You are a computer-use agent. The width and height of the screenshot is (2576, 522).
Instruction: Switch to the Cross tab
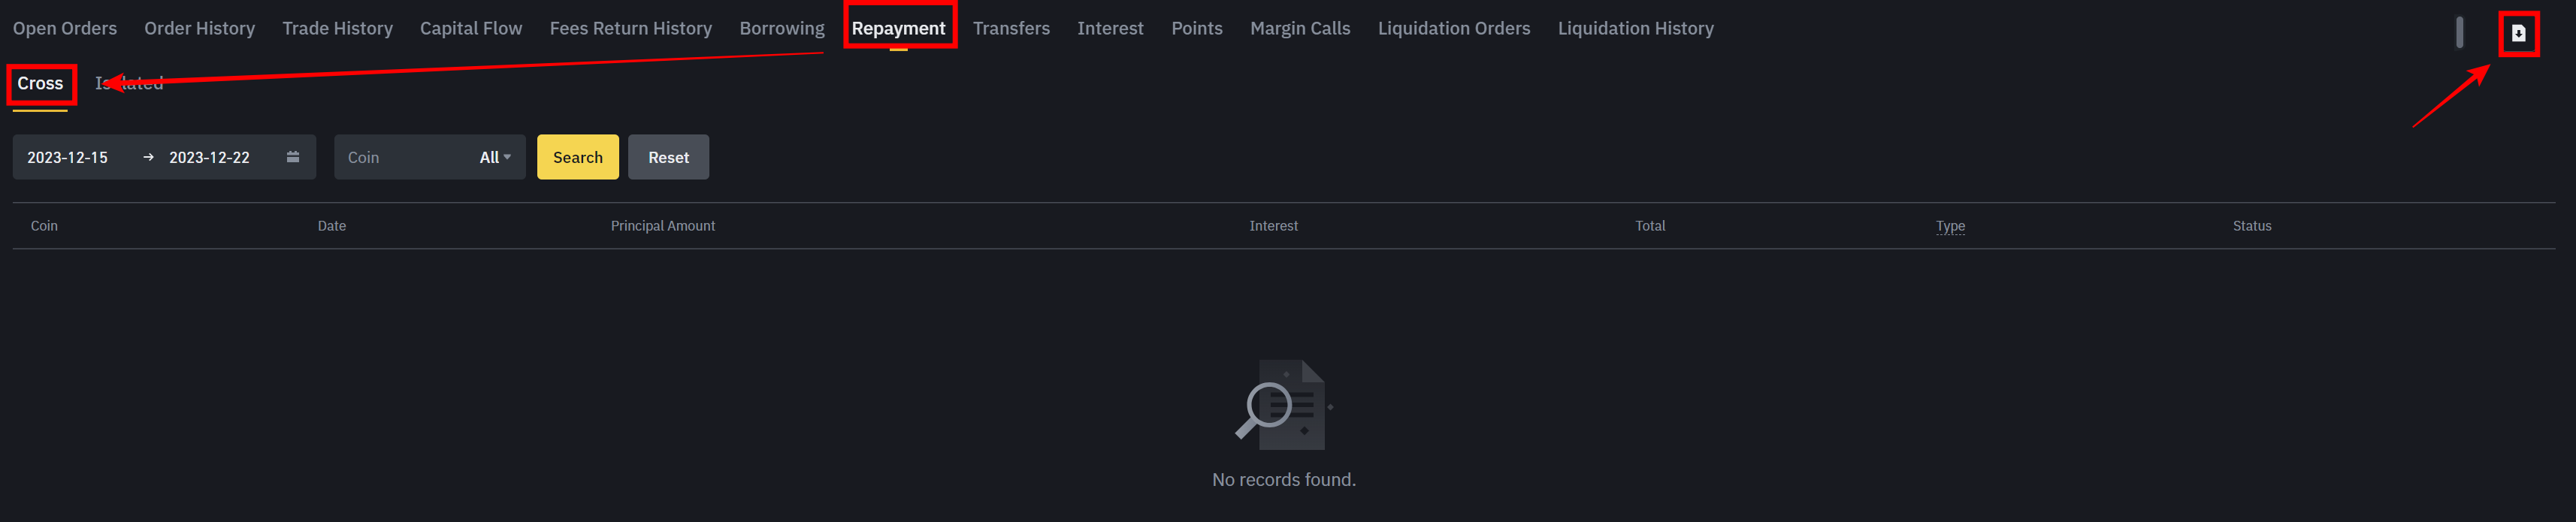click(x=40, y=83)
